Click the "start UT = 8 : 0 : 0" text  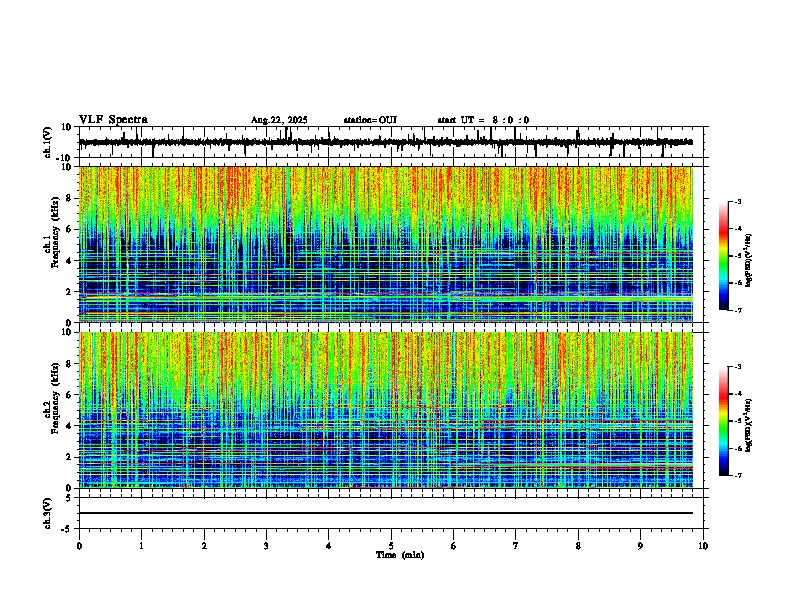pos(483,120)
